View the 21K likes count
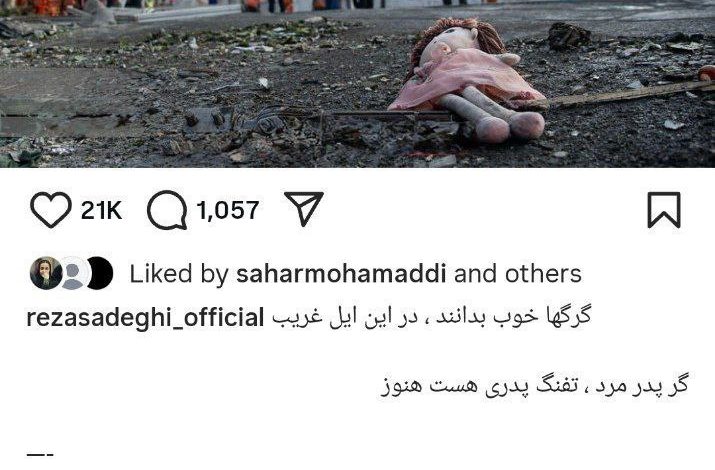715x470 pixels. click(101, 211)
